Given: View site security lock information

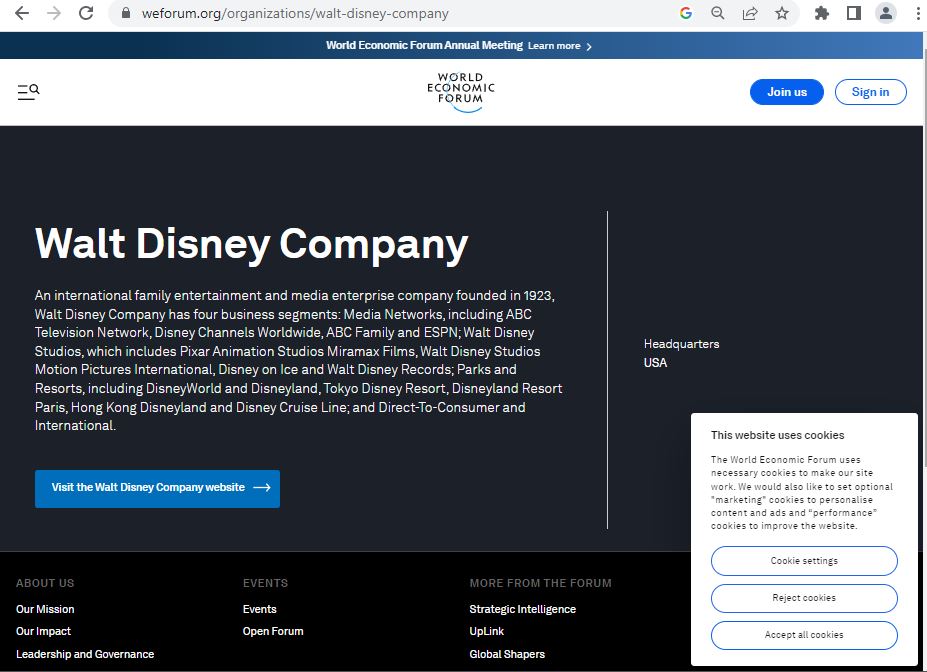Looking at the screenshot, I should click(126, 13).
